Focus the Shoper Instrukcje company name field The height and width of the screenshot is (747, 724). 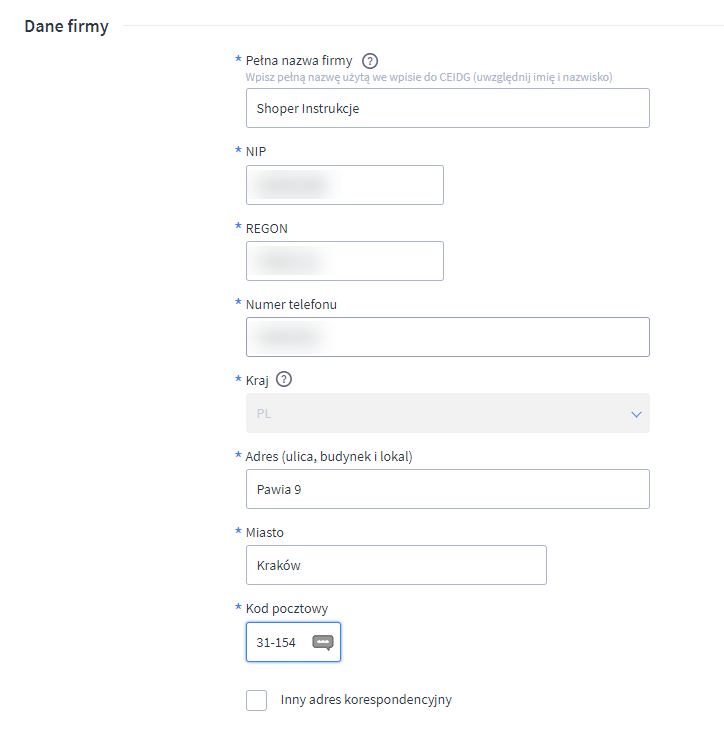447,109
